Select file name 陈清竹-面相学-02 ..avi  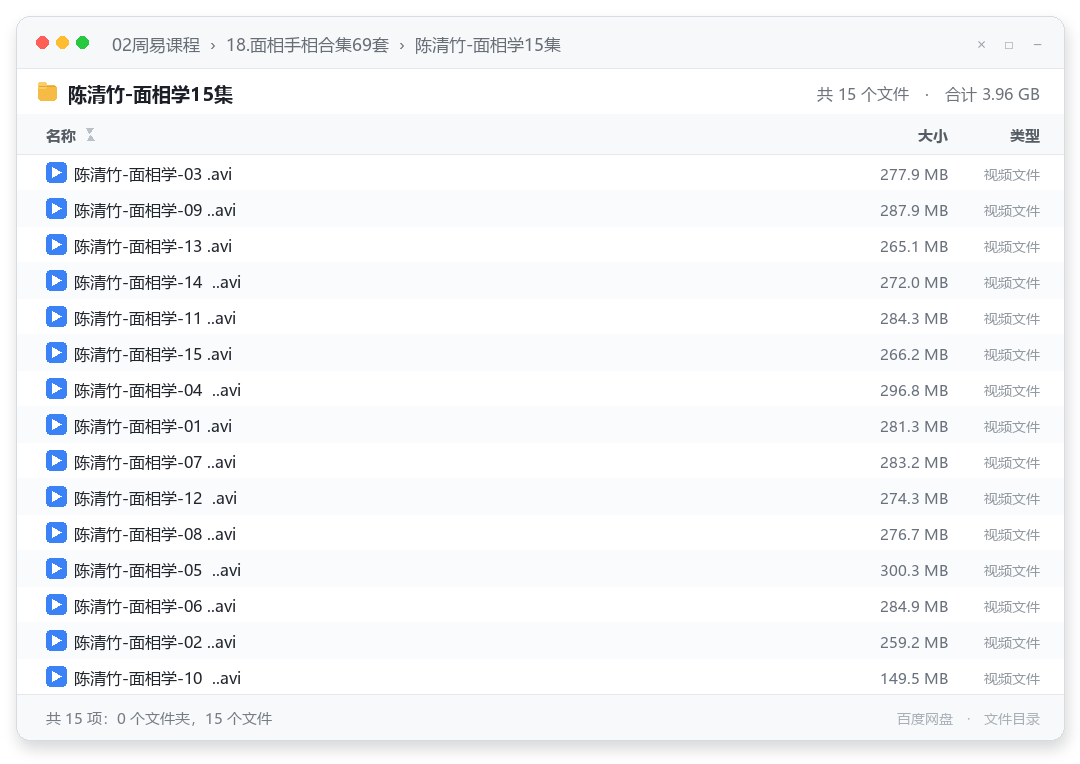point(155,642)
